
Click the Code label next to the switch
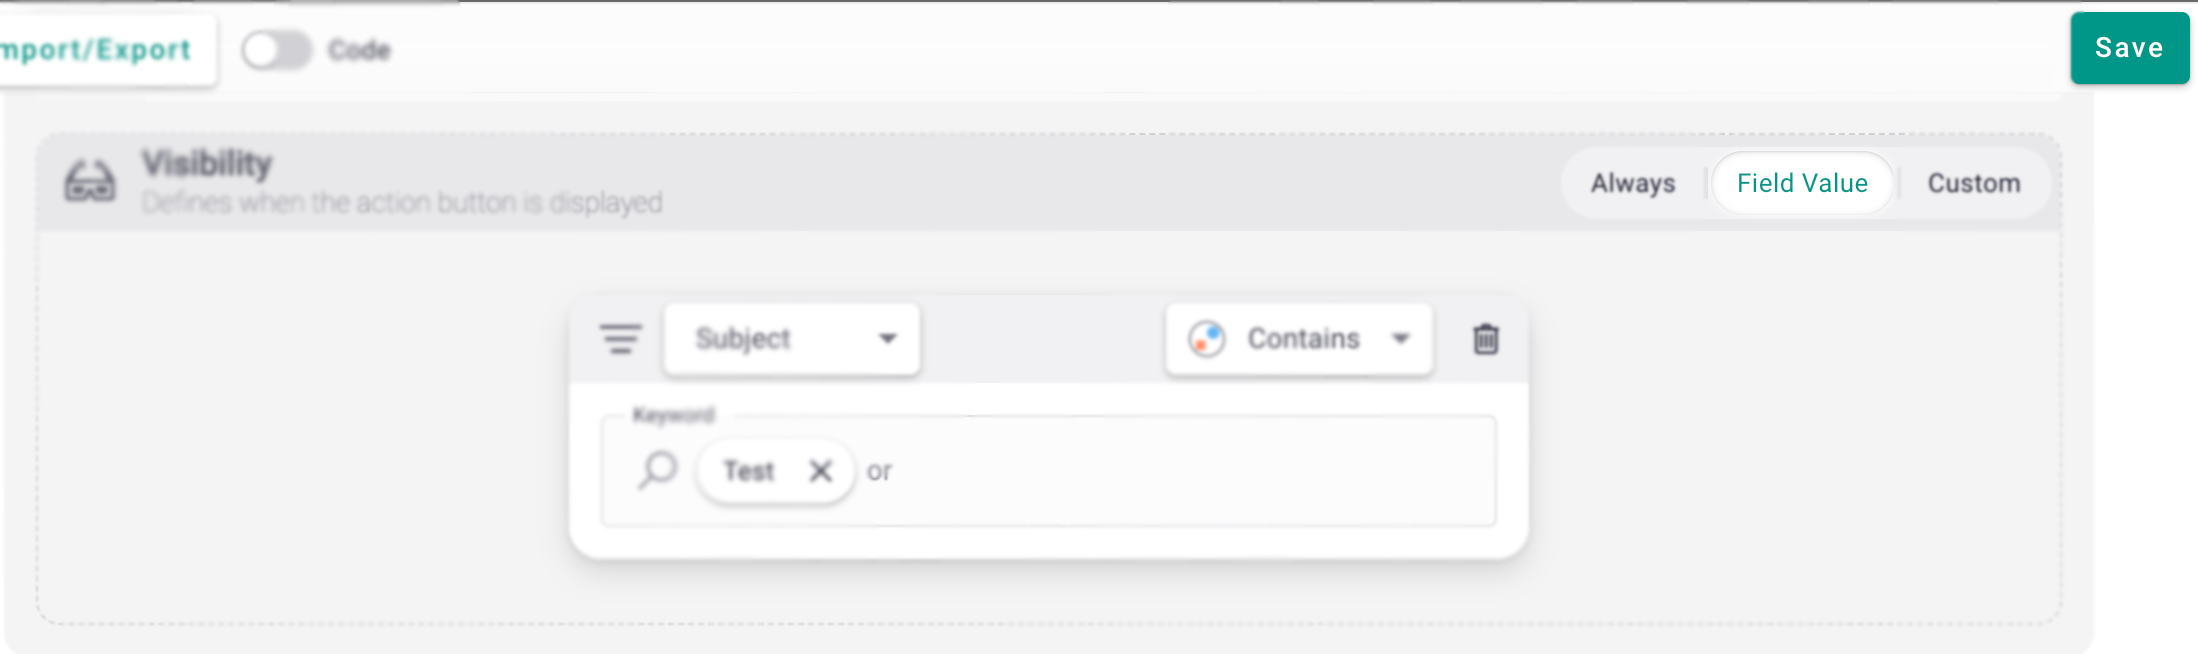359,50
